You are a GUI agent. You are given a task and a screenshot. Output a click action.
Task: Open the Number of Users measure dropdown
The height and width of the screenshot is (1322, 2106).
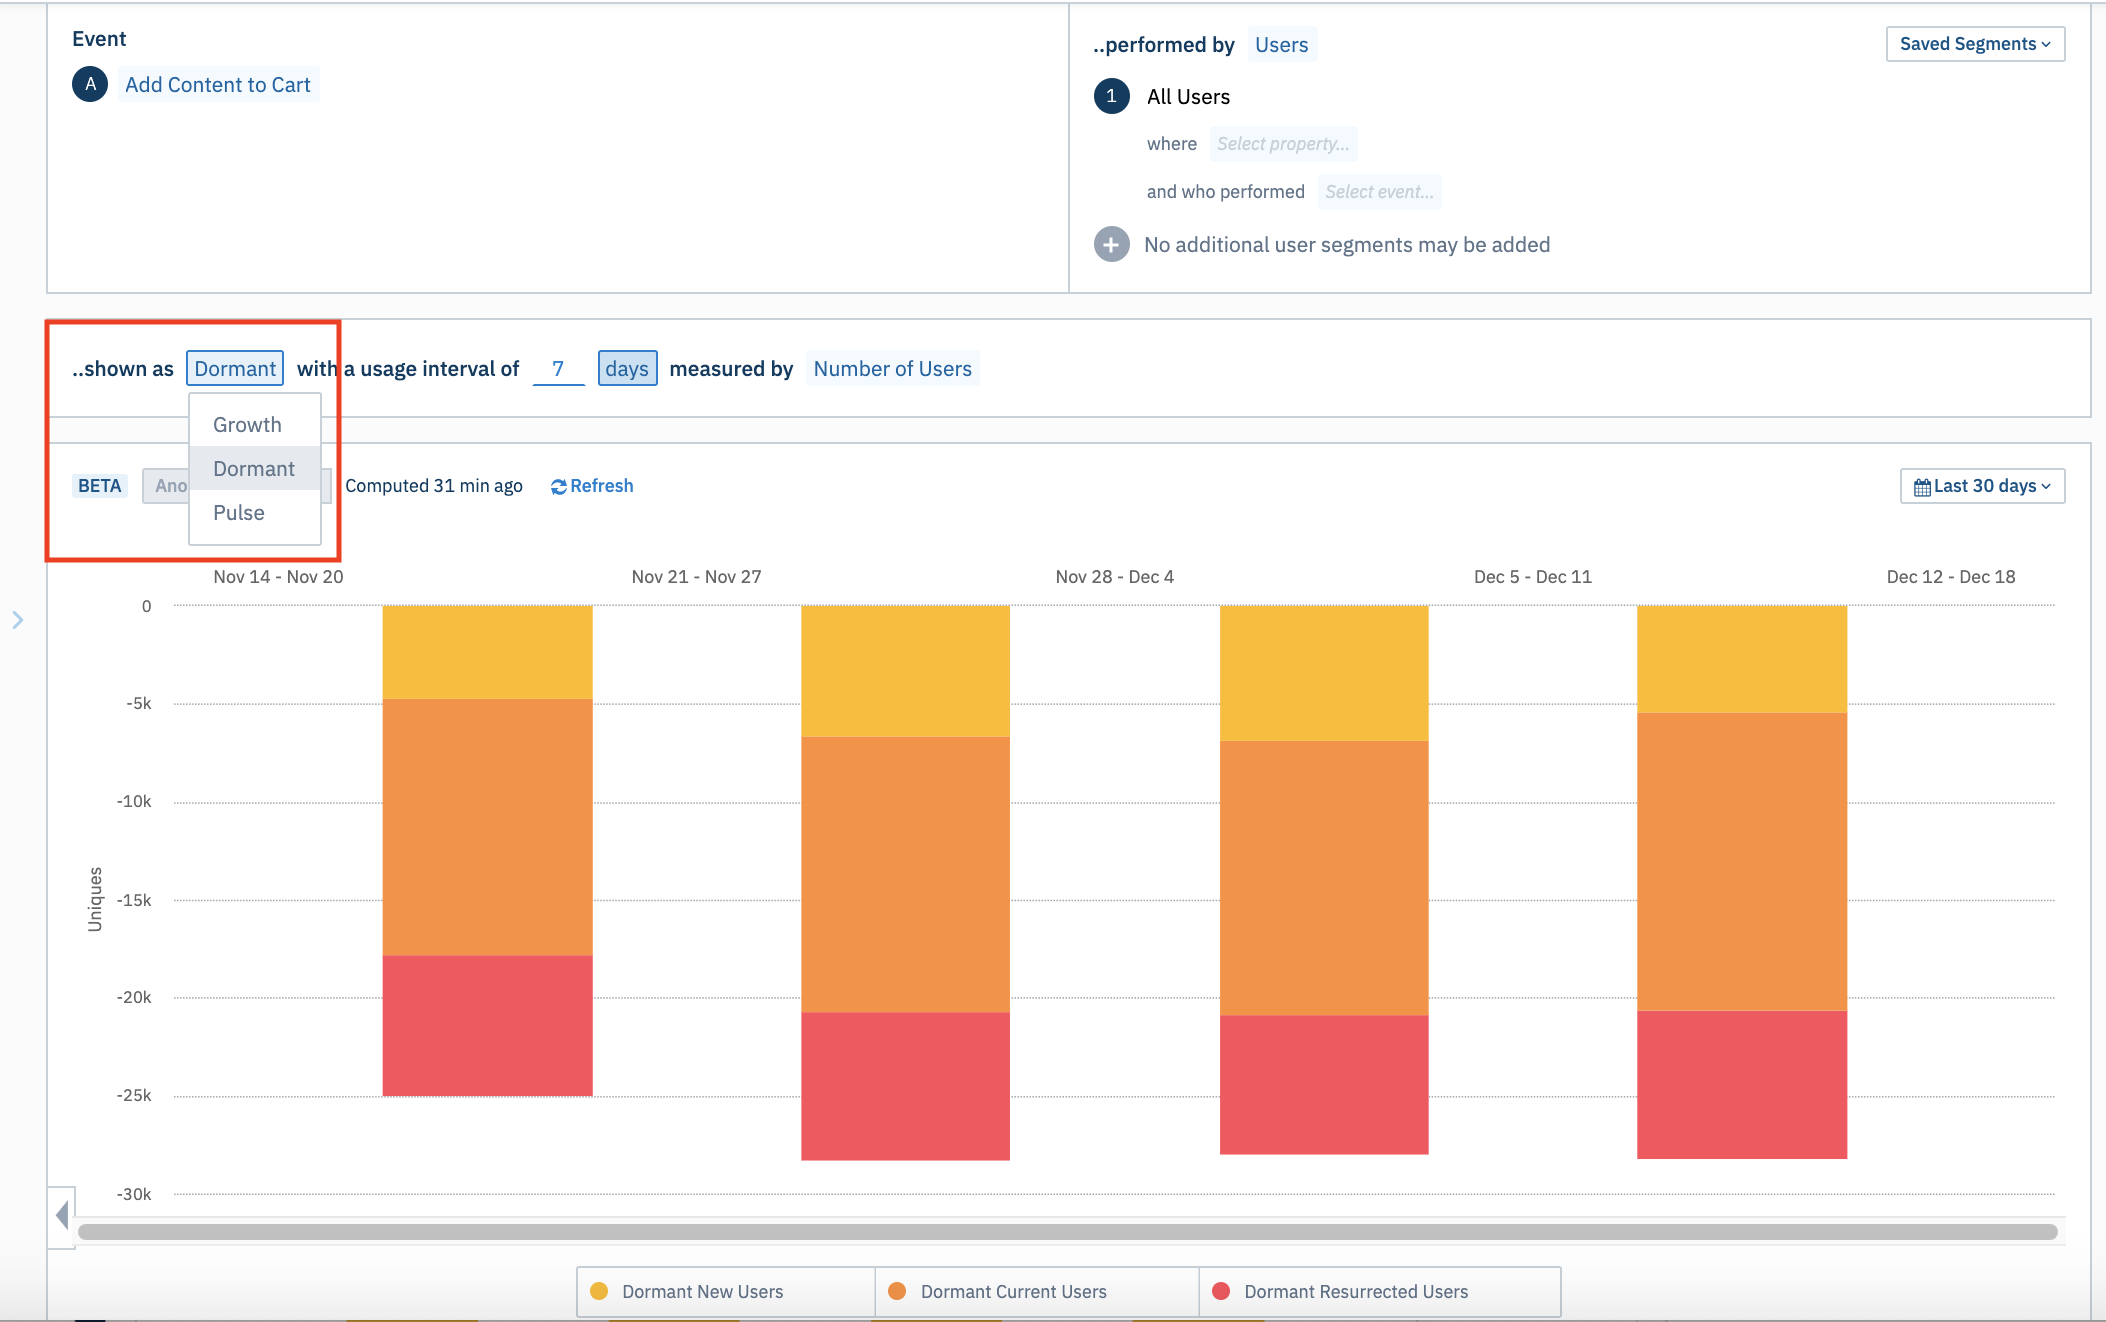click(x=892, y=369)
